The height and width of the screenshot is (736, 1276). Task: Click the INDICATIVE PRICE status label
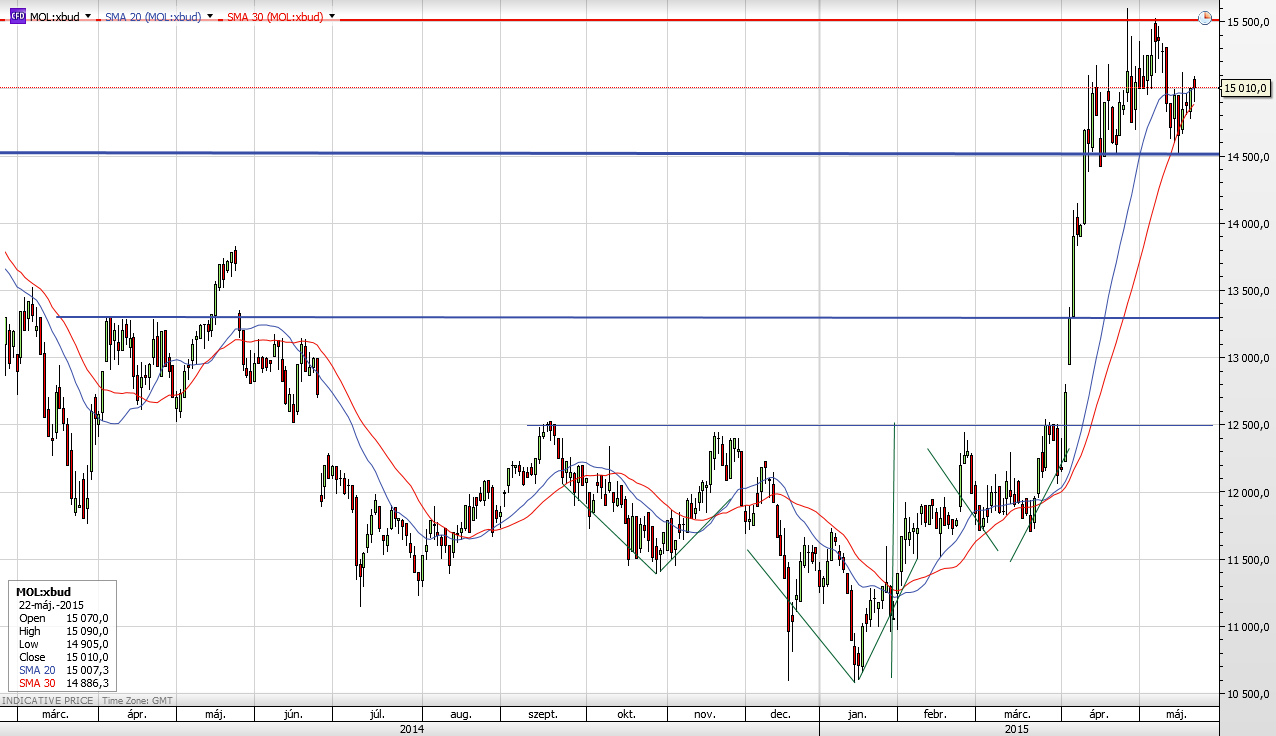[48, 700]
